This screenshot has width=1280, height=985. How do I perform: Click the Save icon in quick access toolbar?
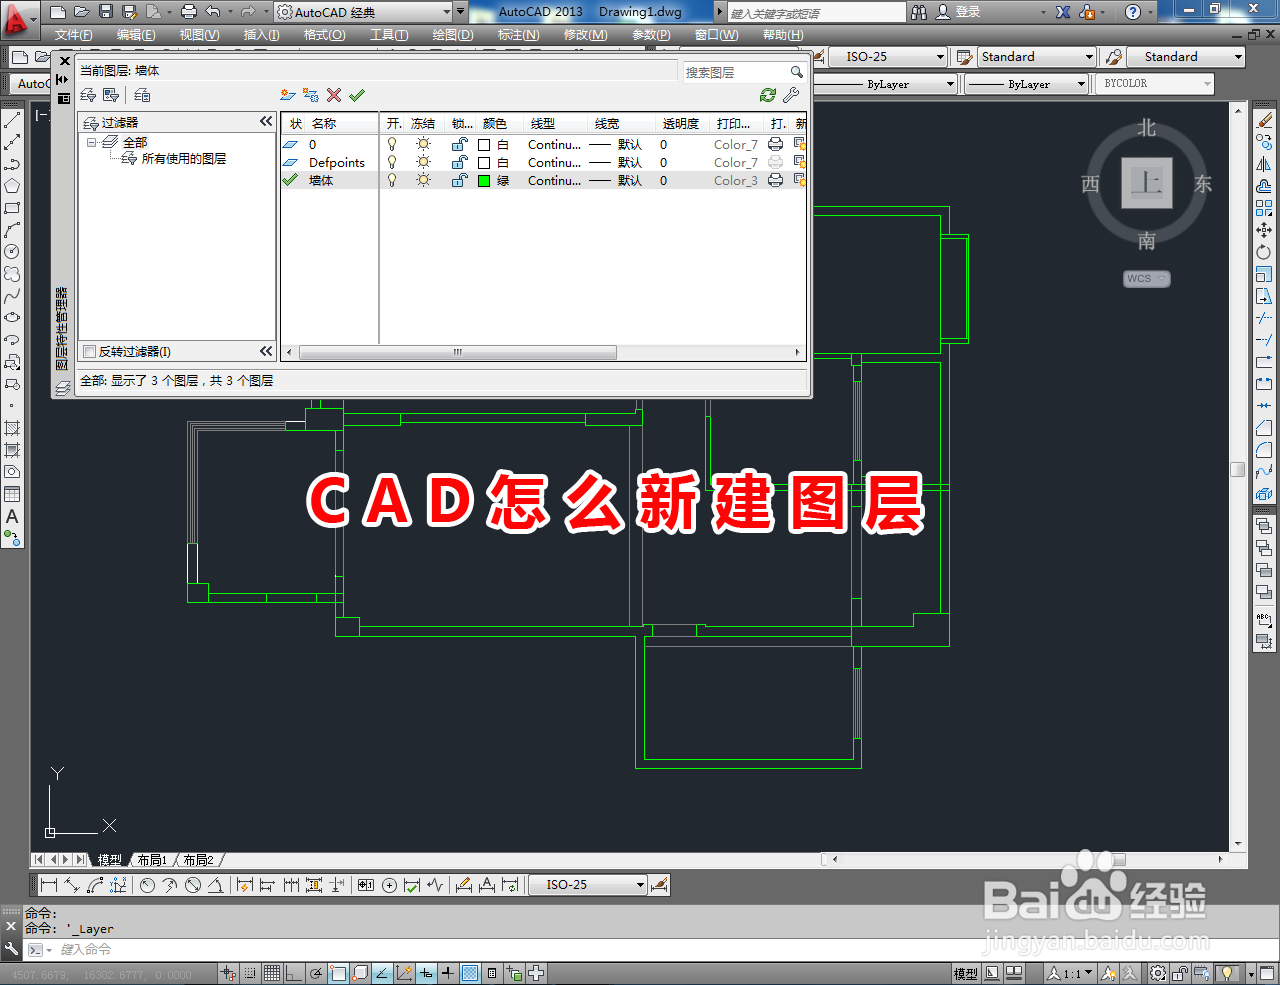click(106, 12)
